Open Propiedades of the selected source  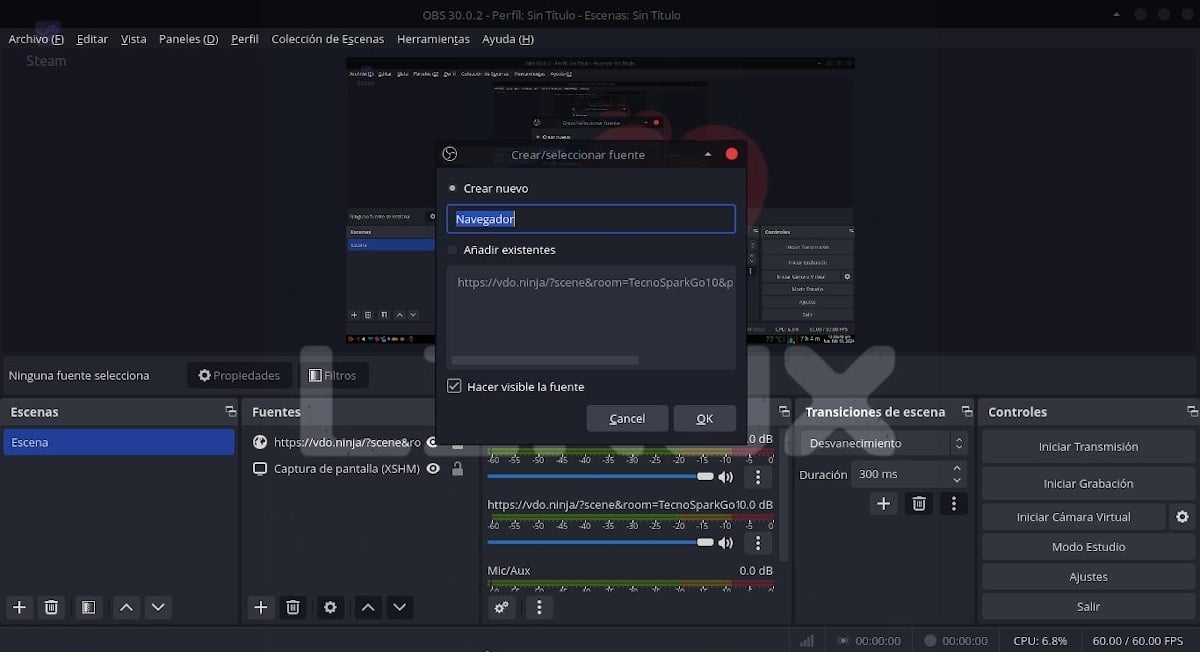(239, 375)
